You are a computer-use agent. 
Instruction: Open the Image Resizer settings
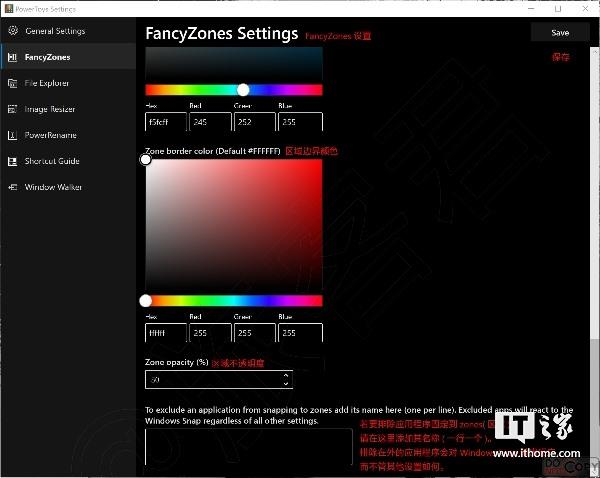[x=68, y=109]
